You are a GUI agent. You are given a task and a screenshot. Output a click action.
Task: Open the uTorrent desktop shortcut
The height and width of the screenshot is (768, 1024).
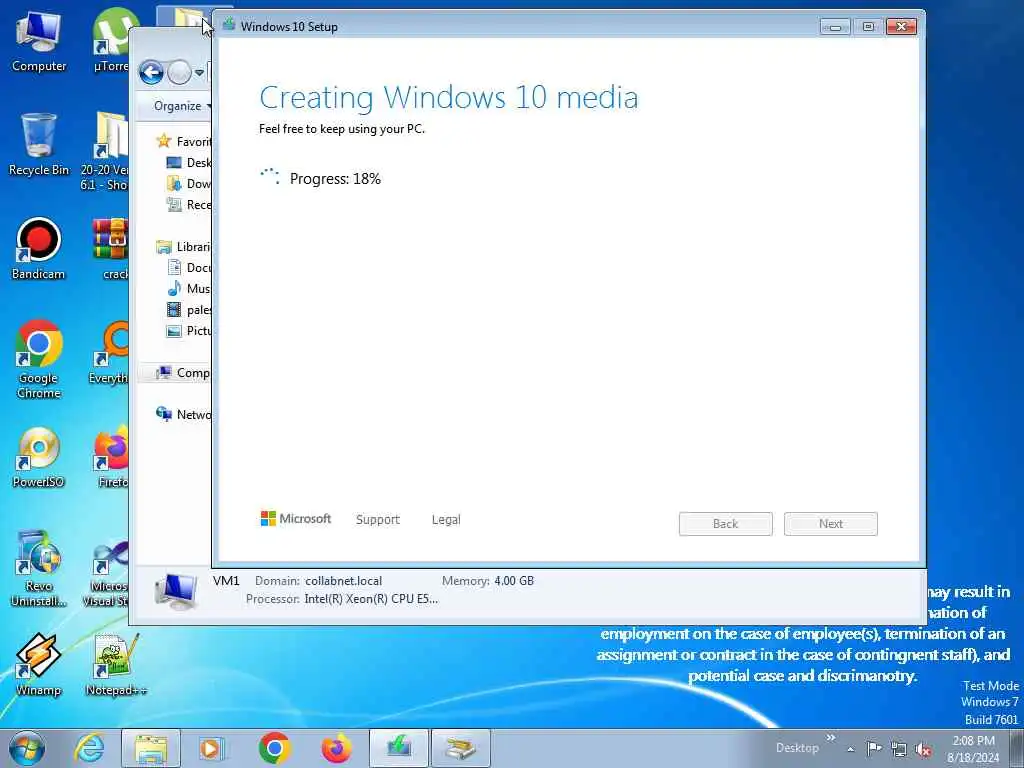pos(112,41)
